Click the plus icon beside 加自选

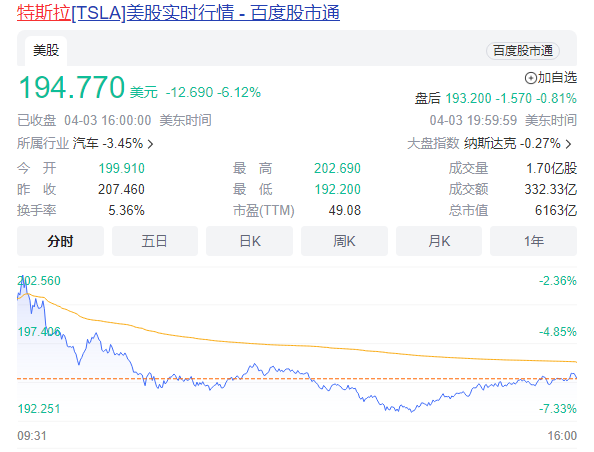tap(530, 78)
